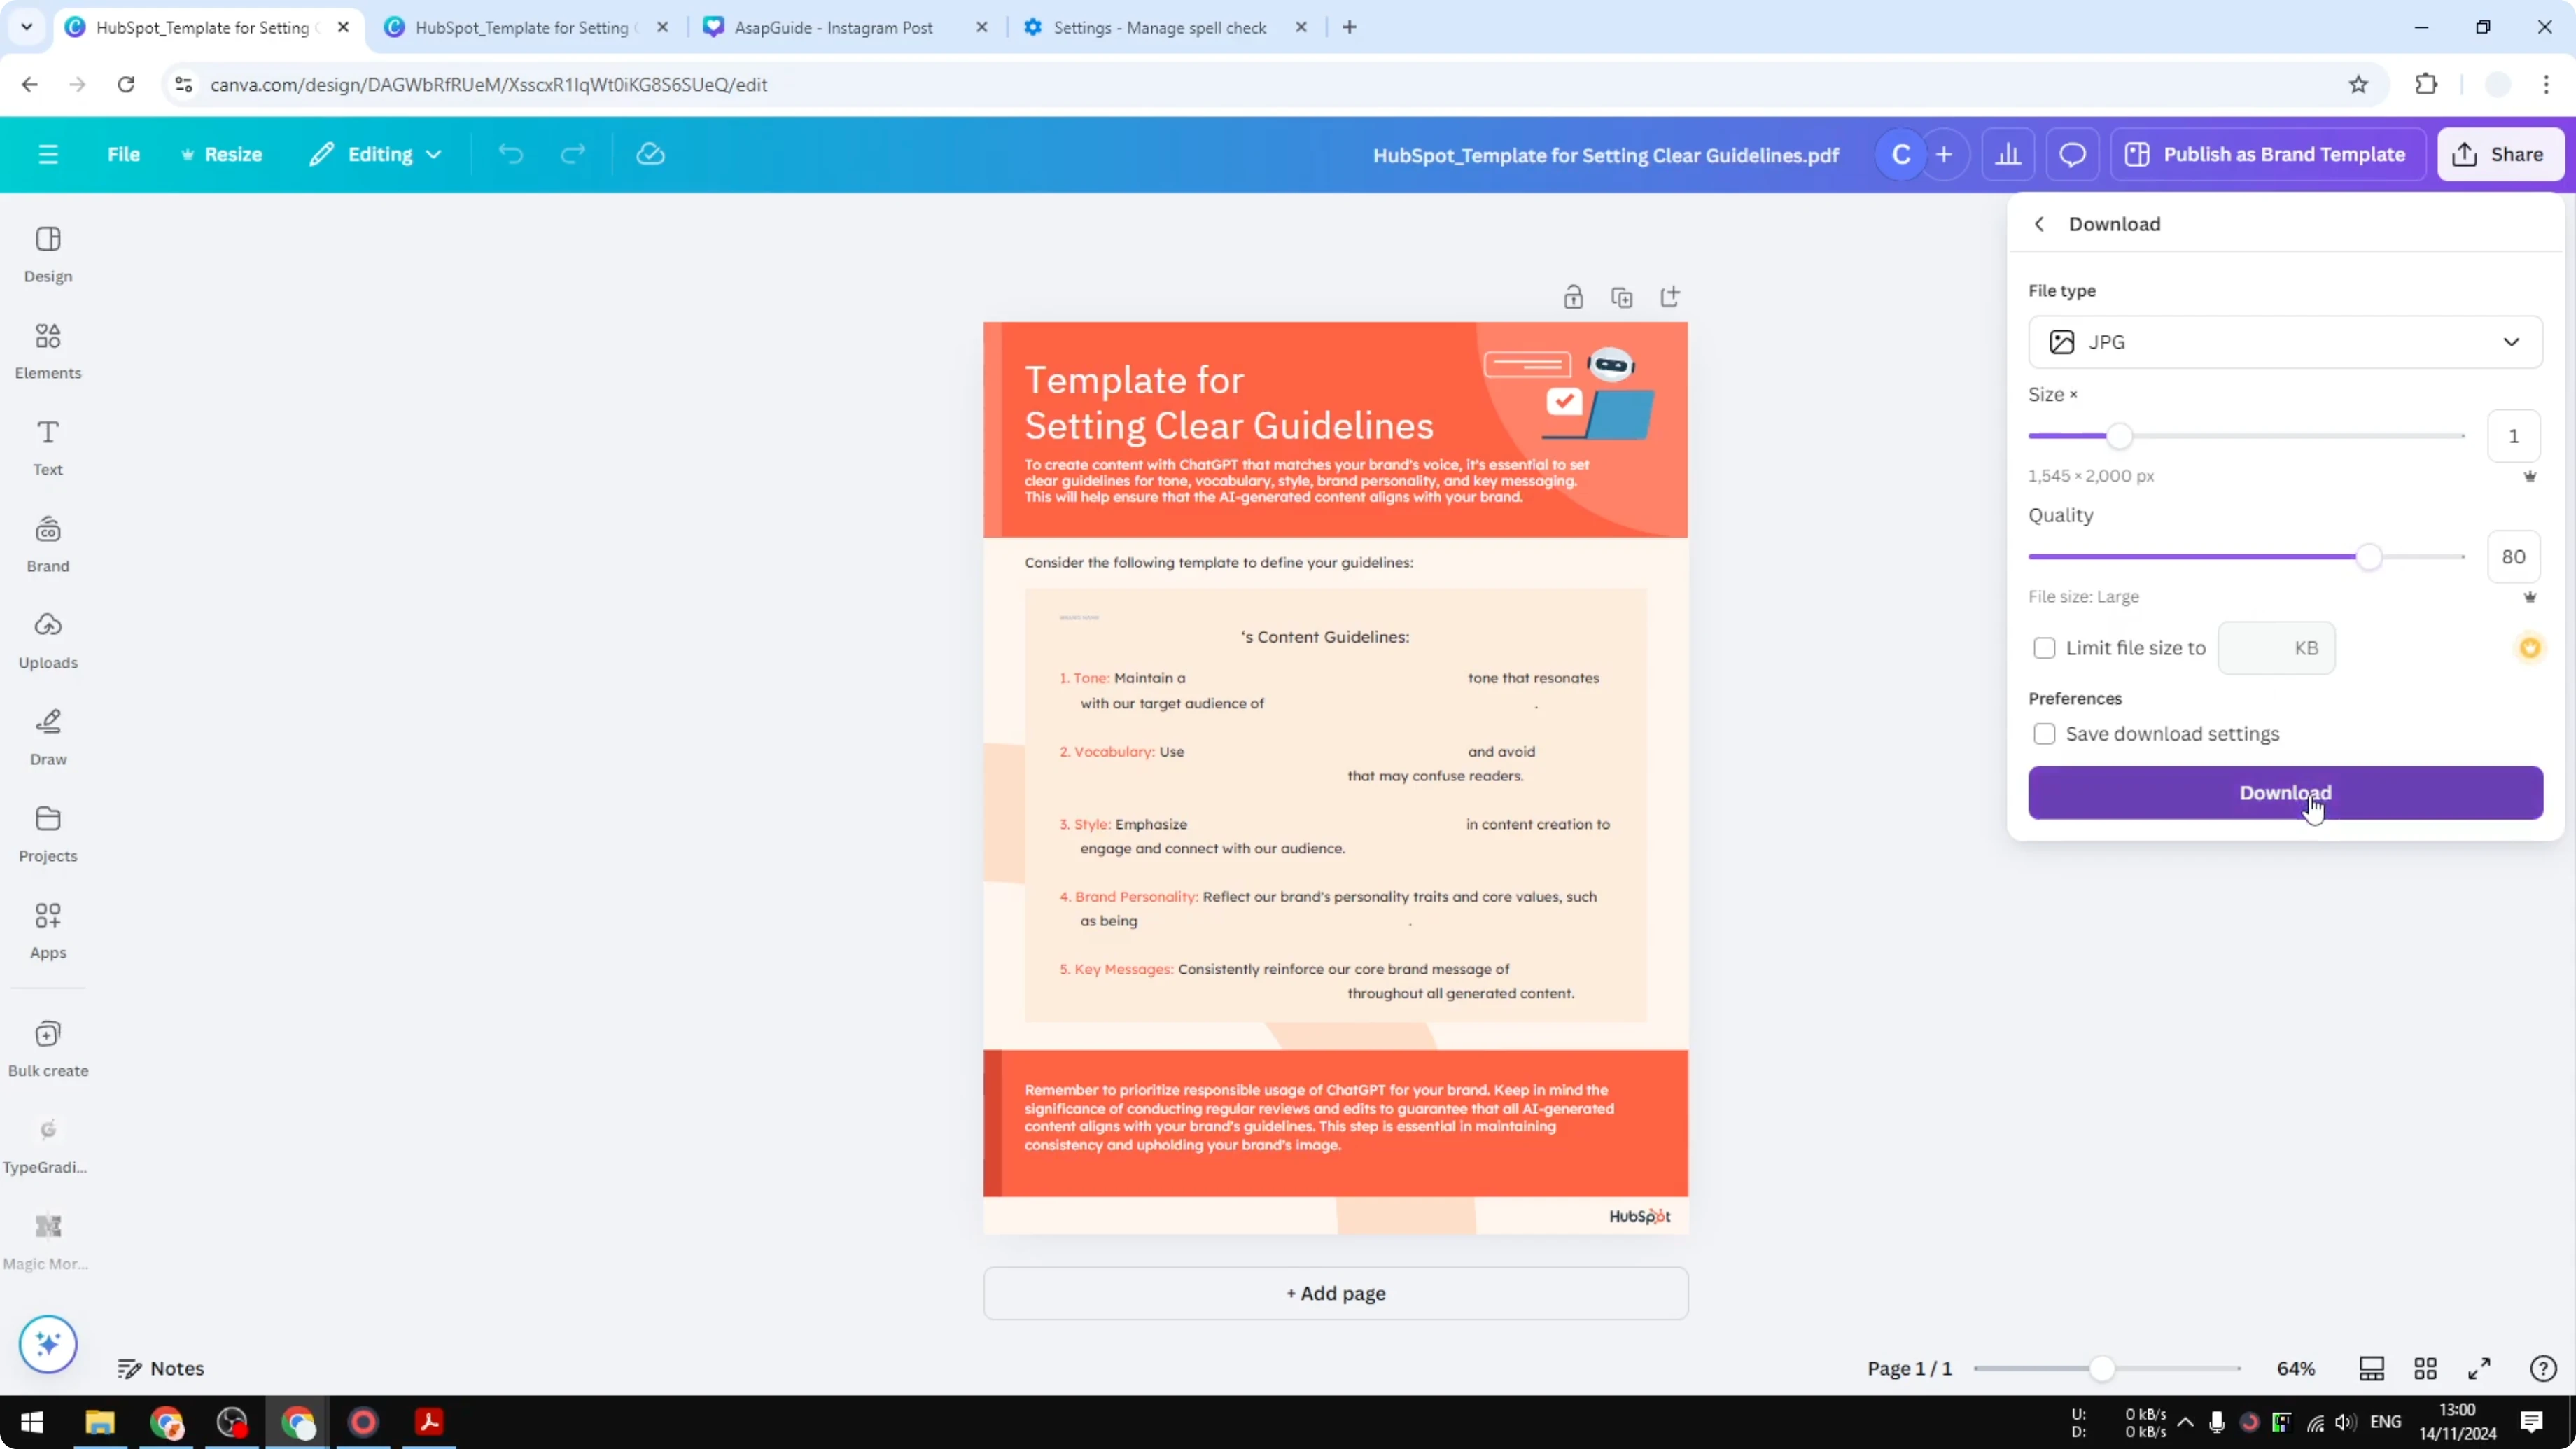The height and width of the screenshot is (1449, 2576).
Task: Open the File menu
Action: pyautogui.click(x=124, y=153)
